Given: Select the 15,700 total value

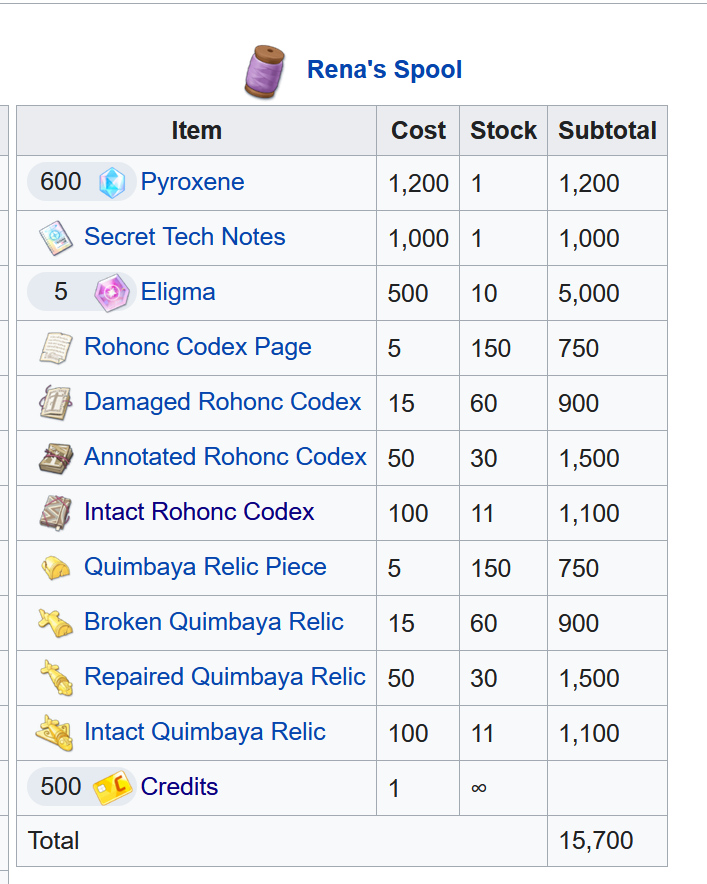Looking at the screenshot, I should click(x=596, y=841).
